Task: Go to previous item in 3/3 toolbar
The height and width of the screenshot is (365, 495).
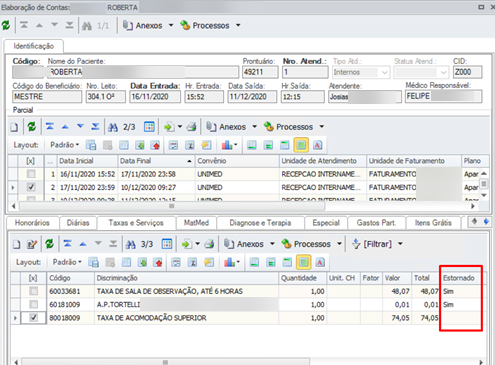Action: (x=83, y=244)
